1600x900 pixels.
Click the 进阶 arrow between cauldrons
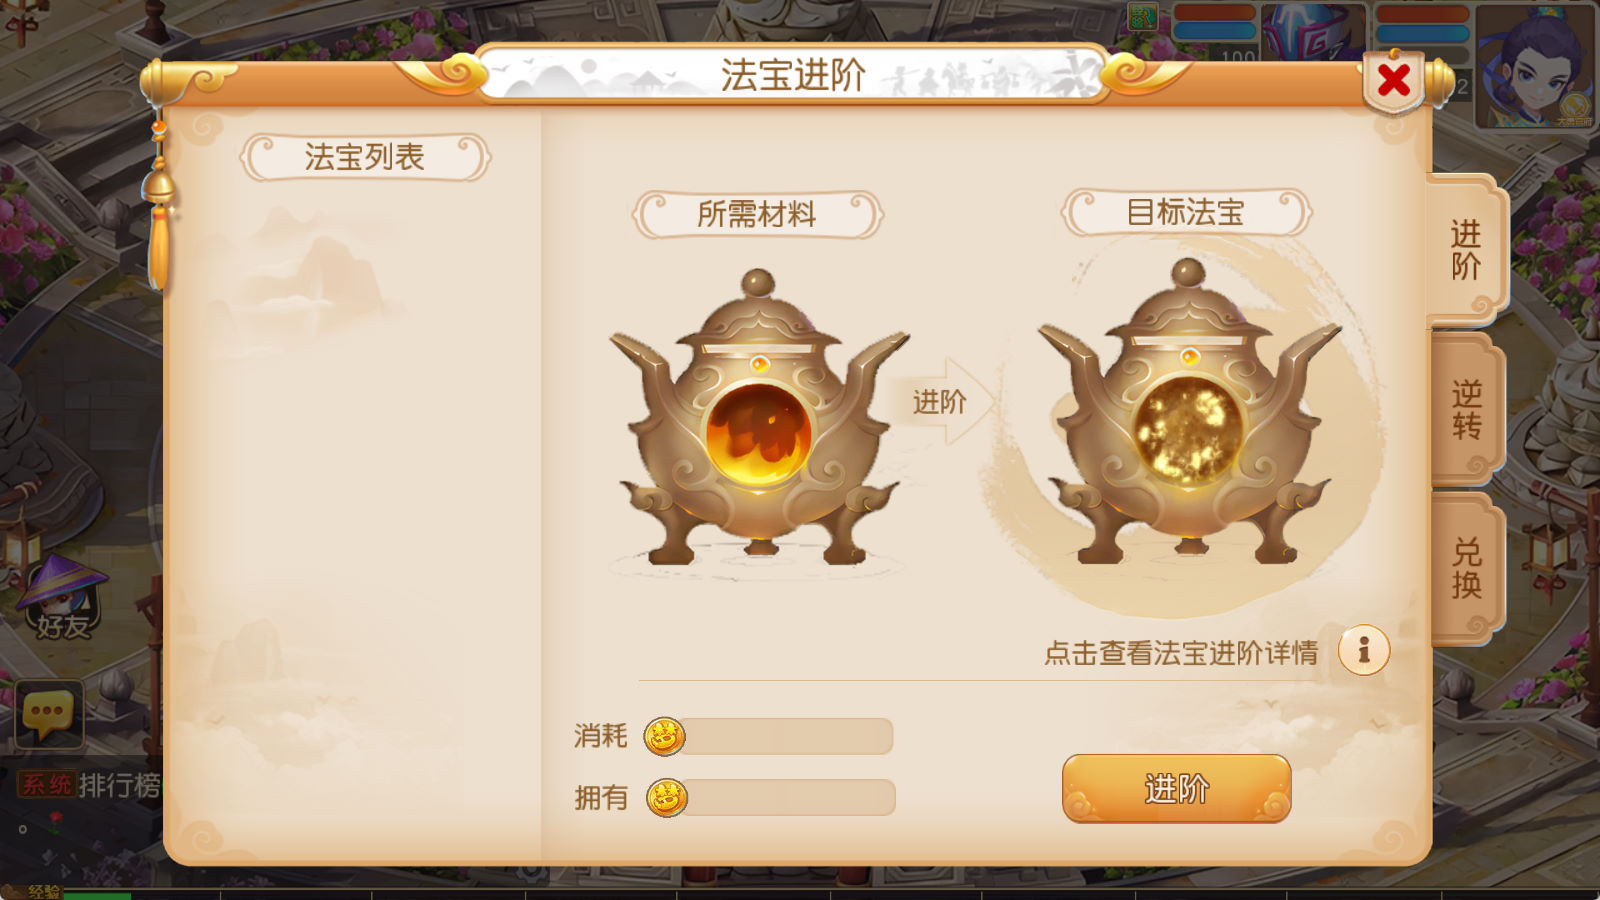coord(941,402)
